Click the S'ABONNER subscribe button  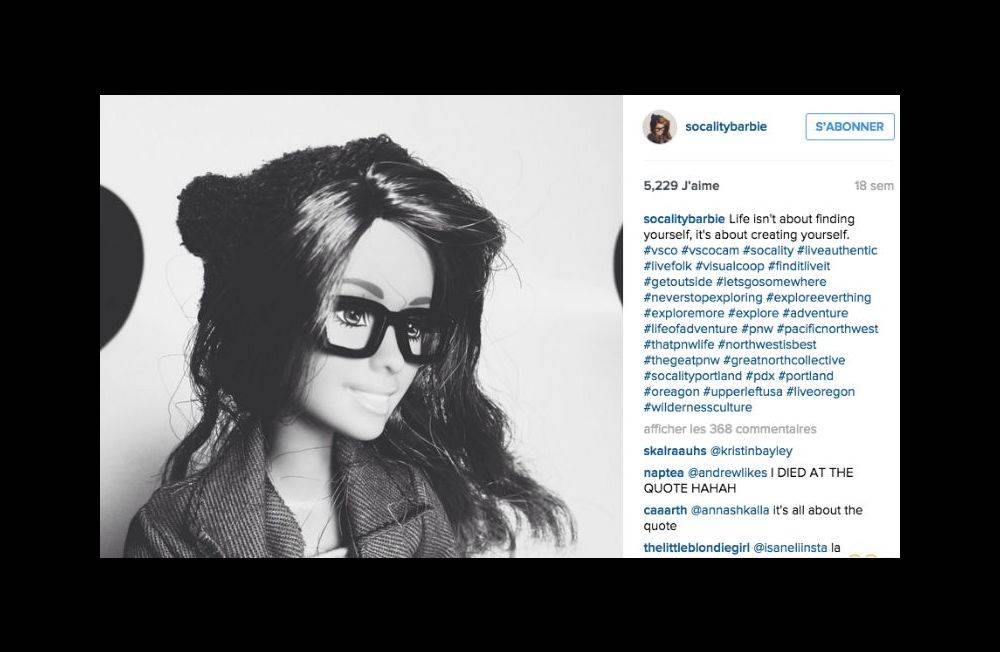849,126
